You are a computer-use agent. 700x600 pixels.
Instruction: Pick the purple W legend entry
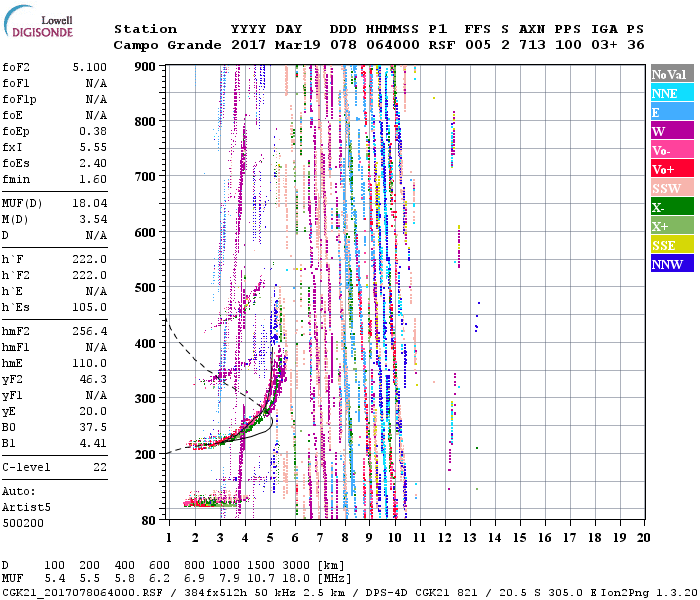[x=671, y=131]
